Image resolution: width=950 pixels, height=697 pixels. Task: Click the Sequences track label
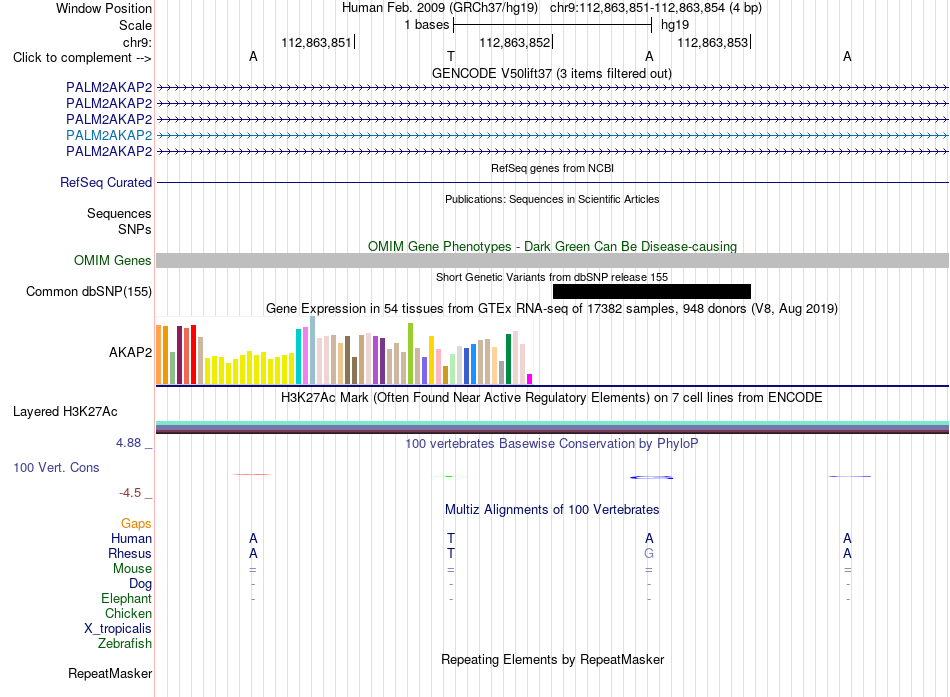pyautogui.click(x=119, y=213)
